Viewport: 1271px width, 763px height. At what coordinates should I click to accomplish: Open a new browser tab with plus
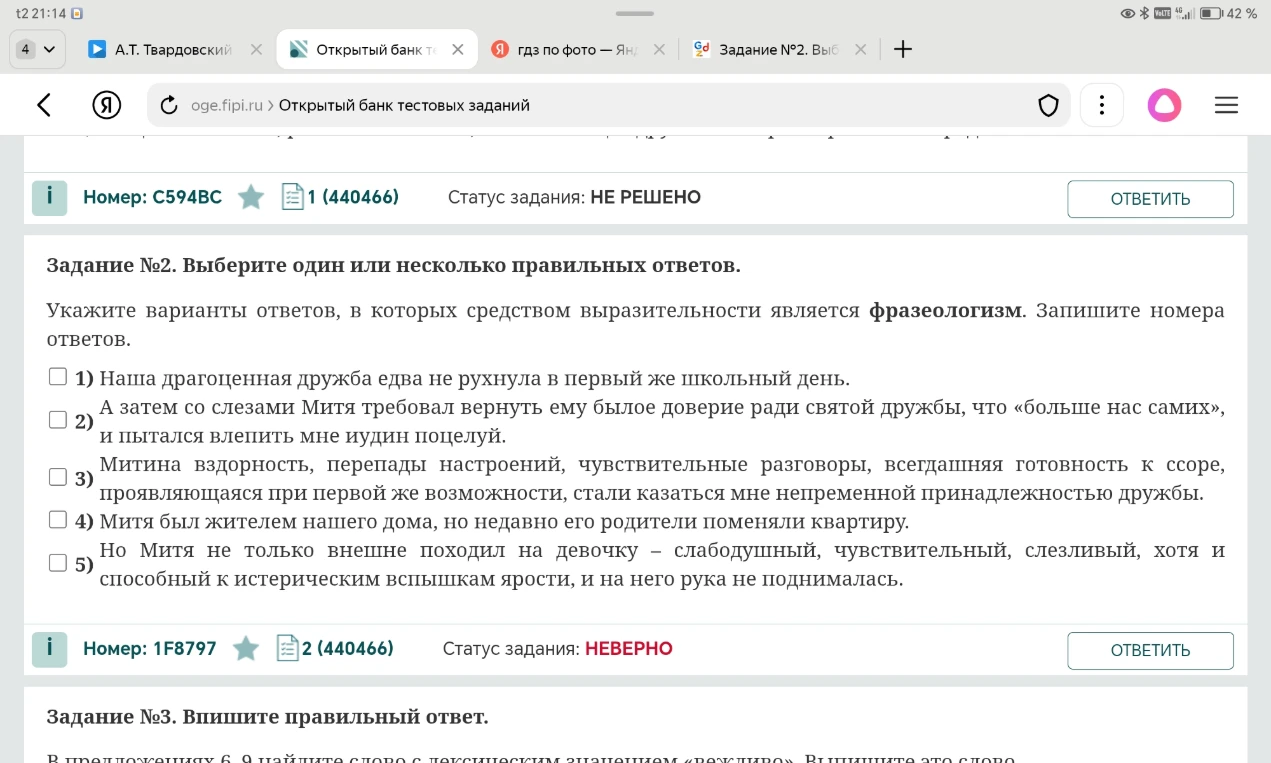[x=903, y=49]
